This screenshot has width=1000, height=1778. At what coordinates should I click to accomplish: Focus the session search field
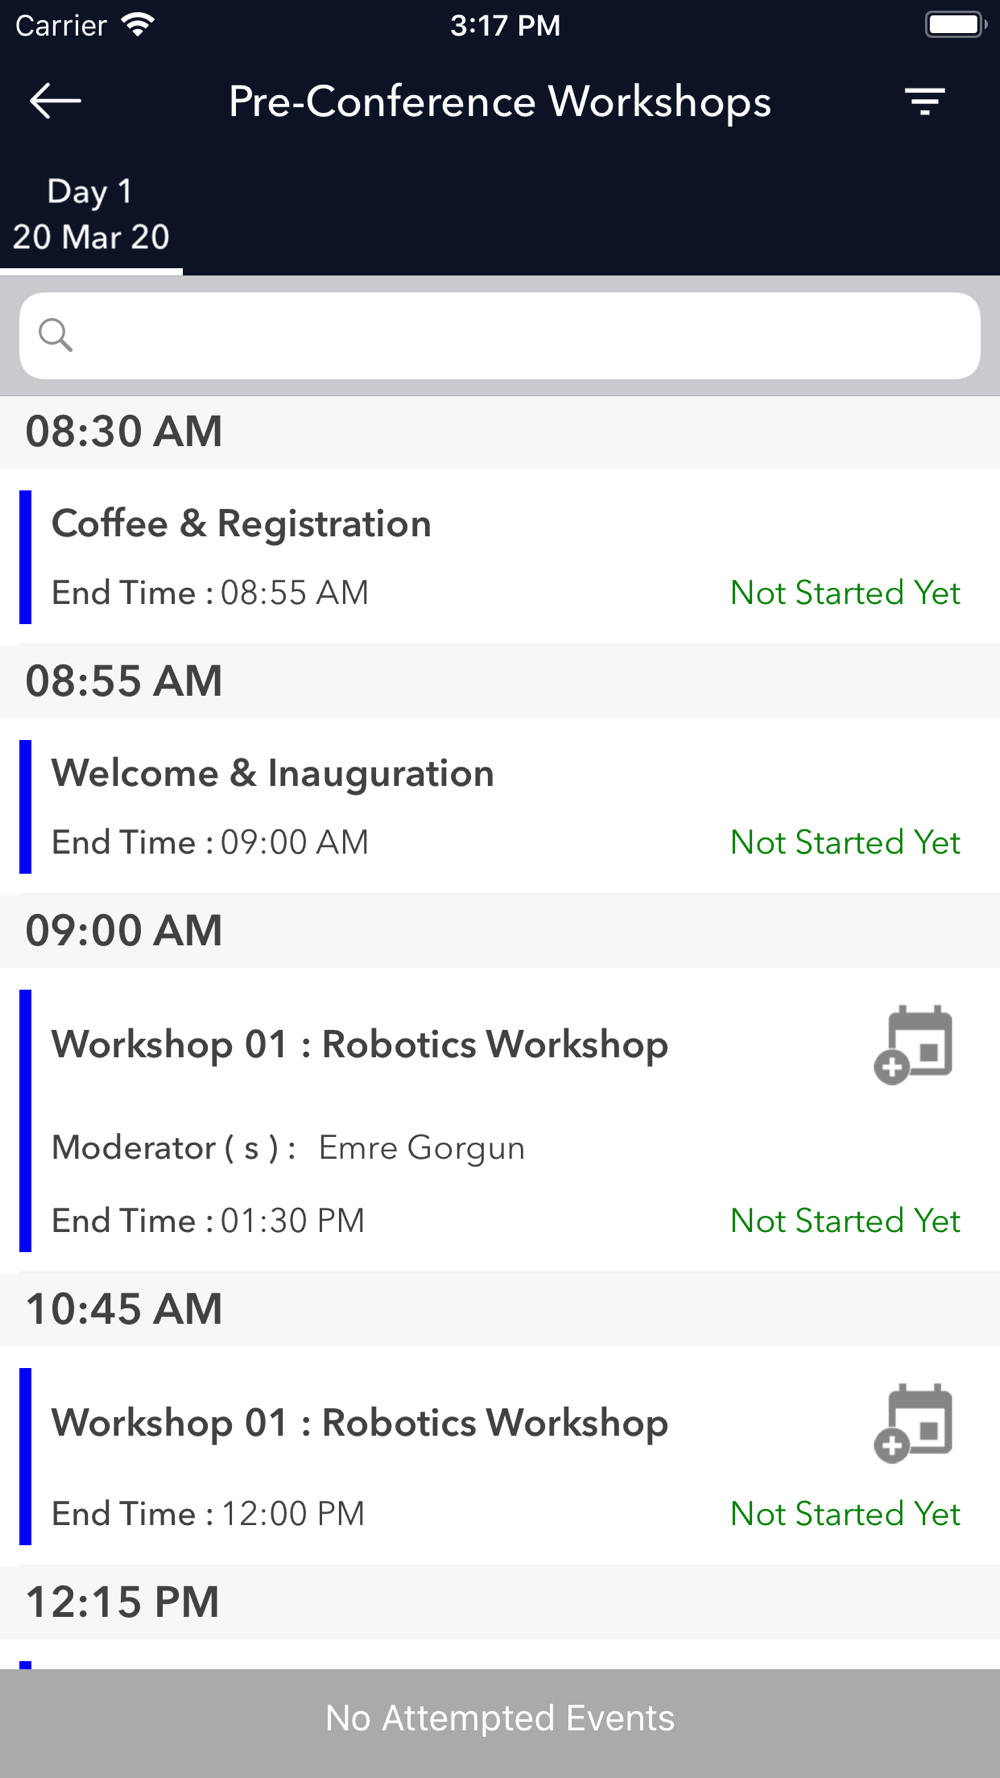point(500,336)
